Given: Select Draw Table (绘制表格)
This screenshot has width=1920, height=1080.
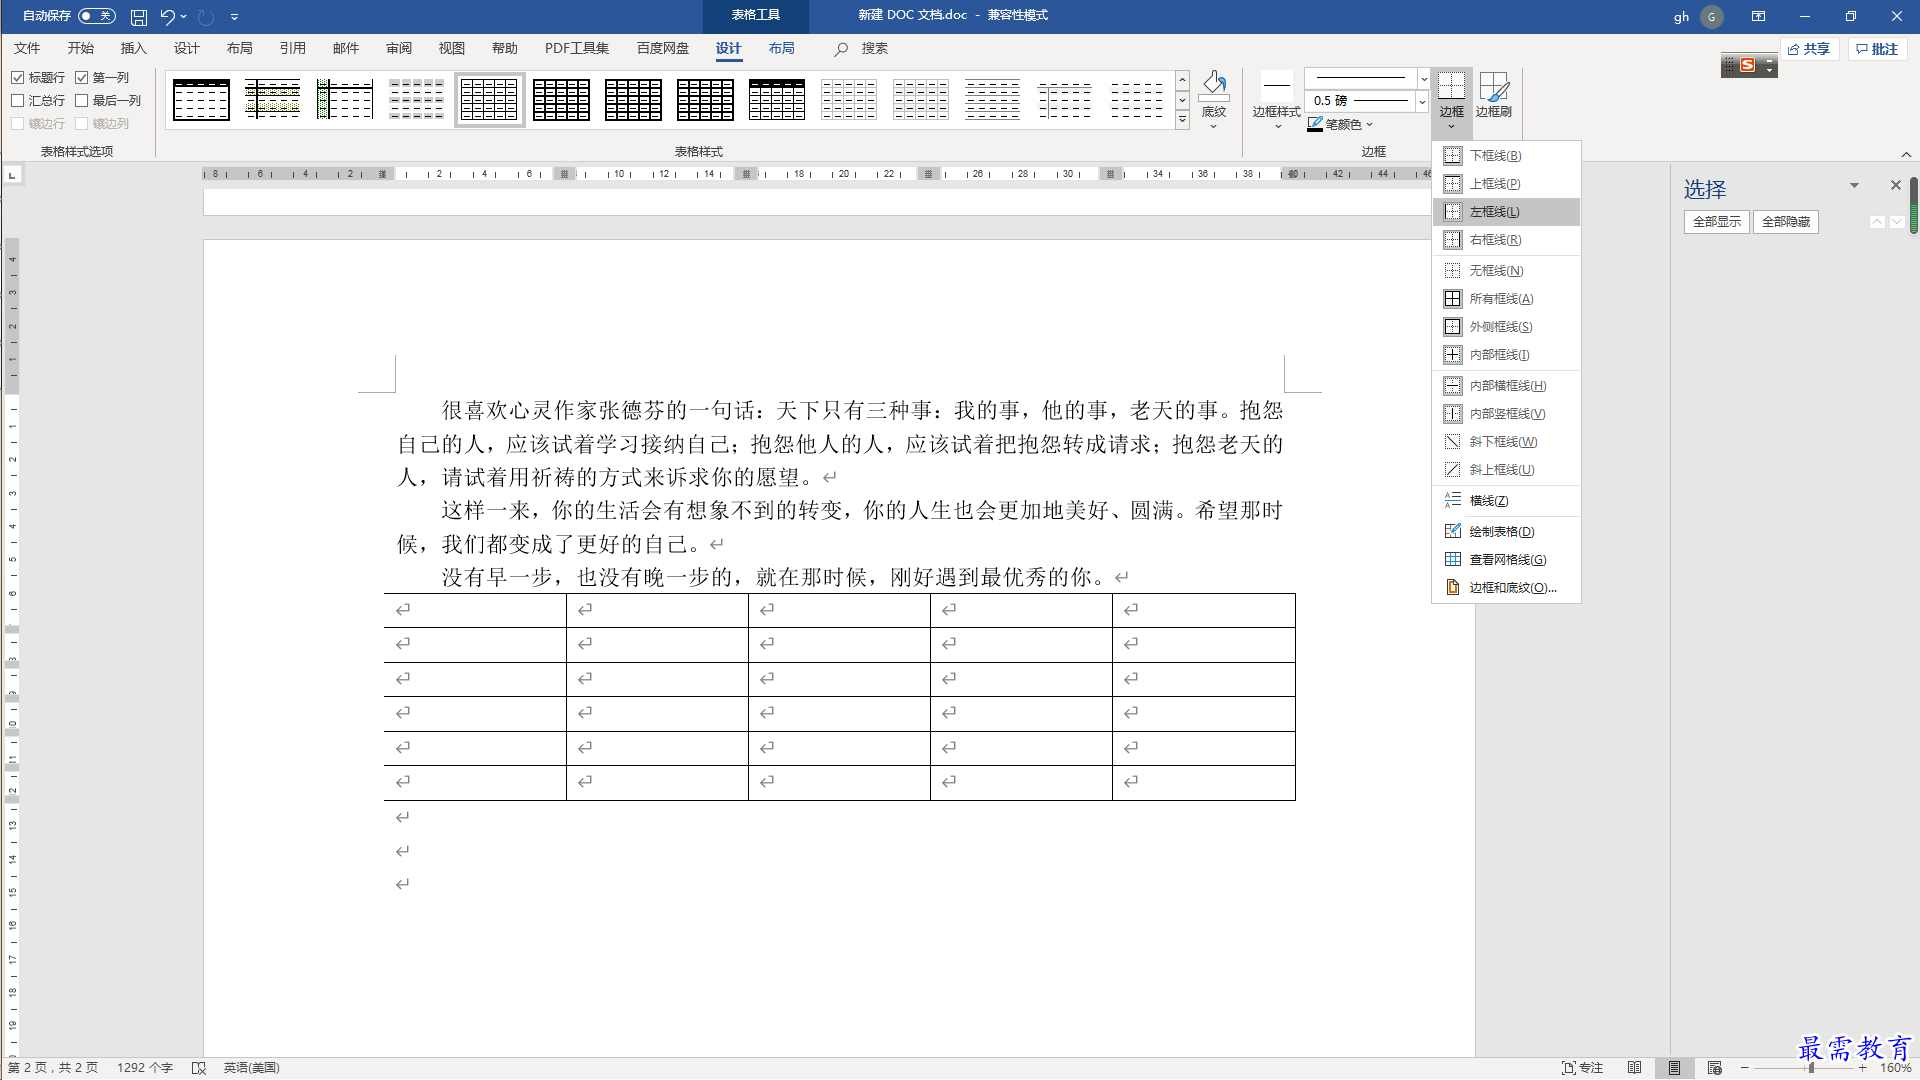Looking at the screenshot, I should pos(1506,532).
